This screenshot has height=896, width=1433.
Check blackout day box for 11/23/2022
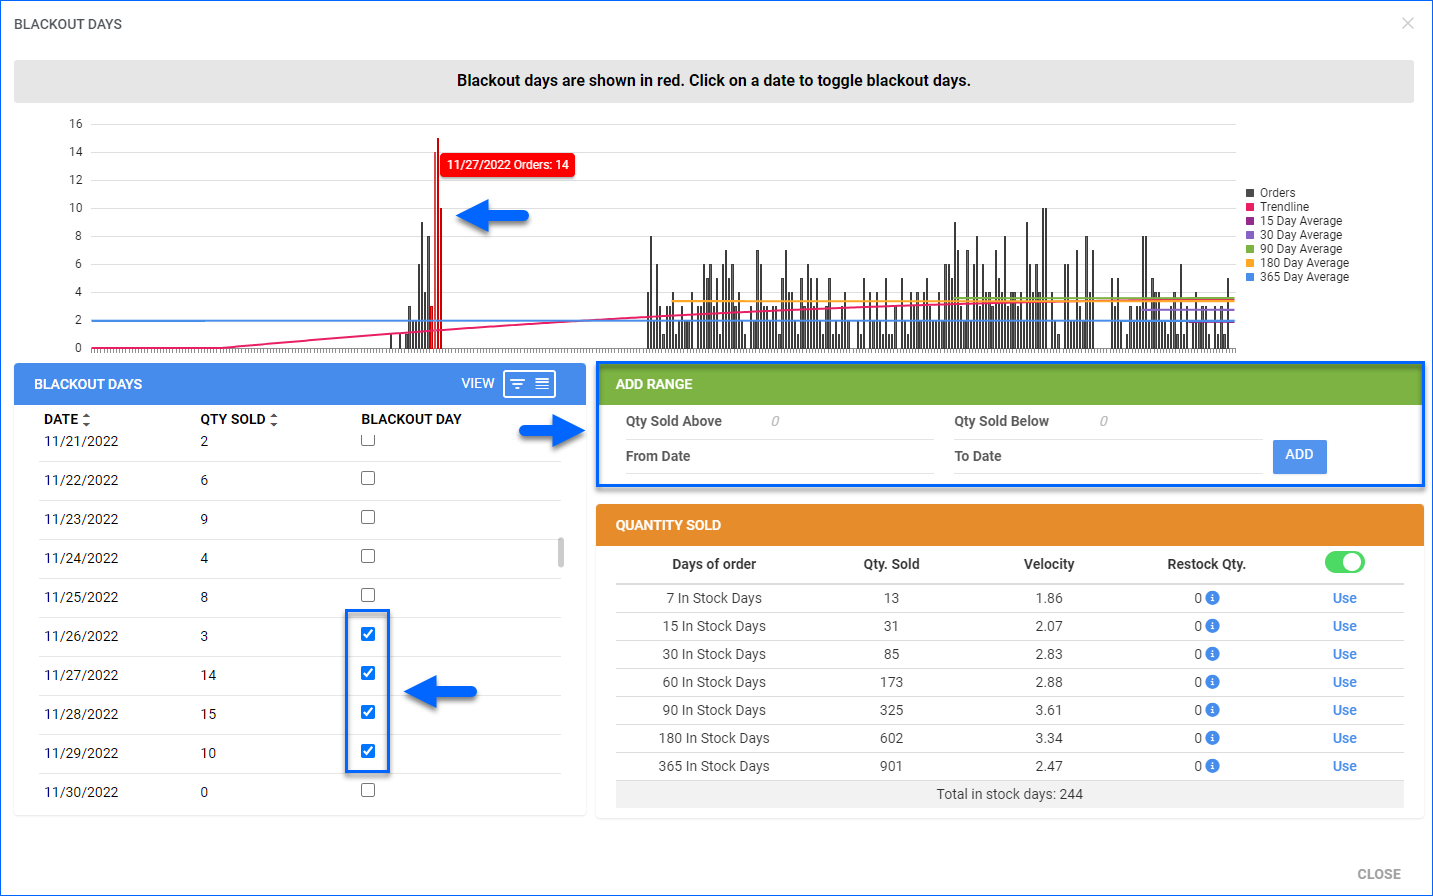click(x=368, y=517)
